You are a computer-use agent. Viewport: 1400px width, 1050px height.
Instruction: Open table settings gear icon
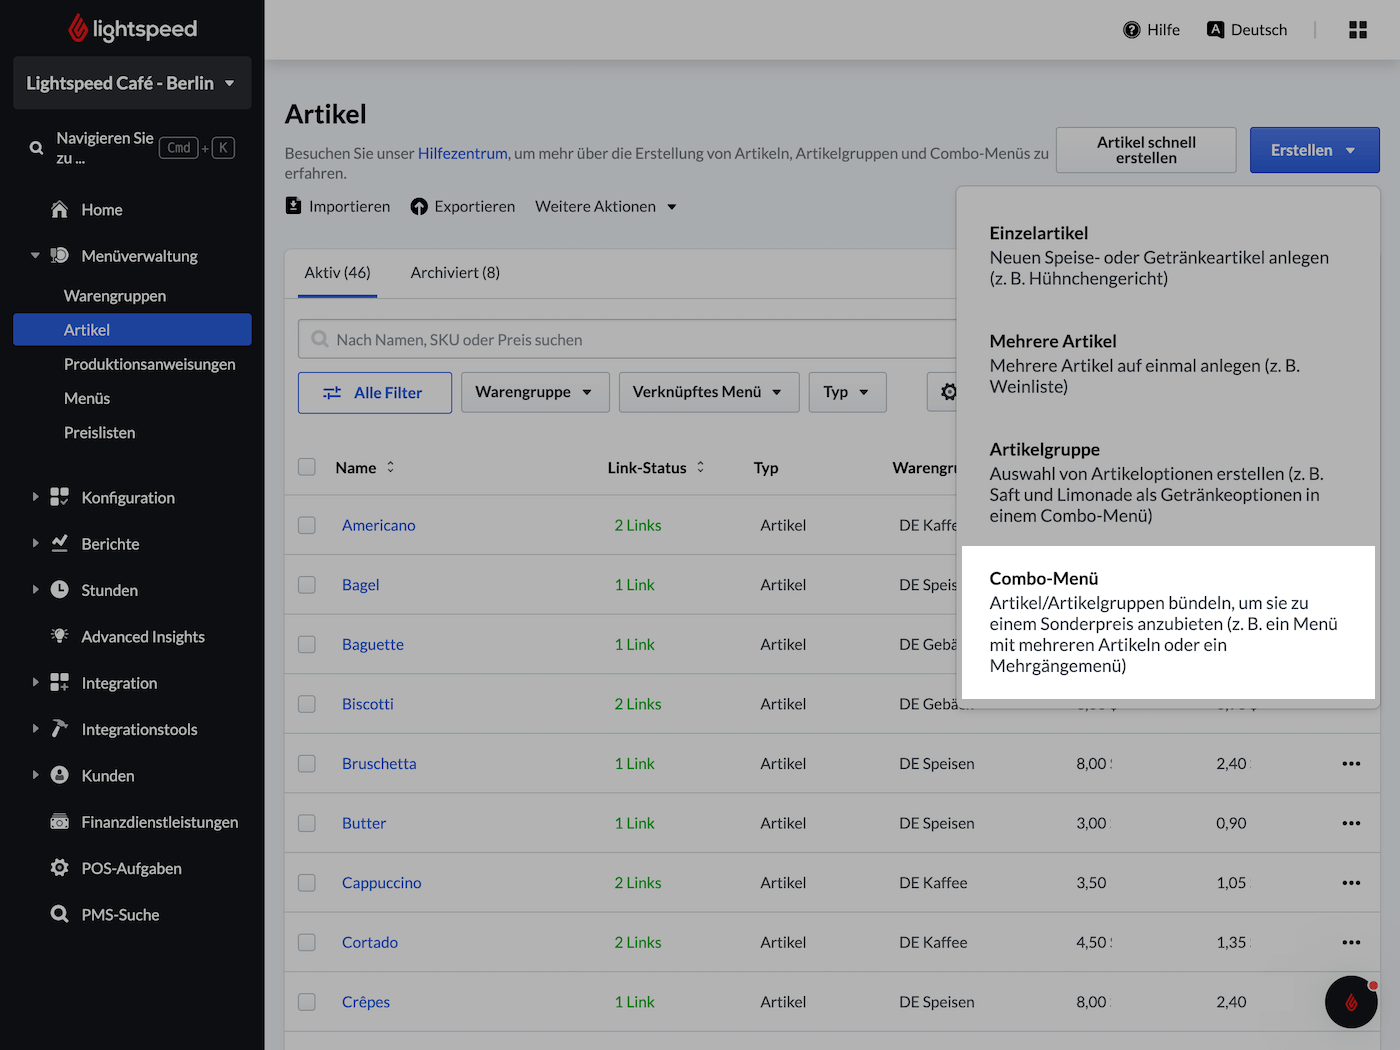click(x=948, y=392)
